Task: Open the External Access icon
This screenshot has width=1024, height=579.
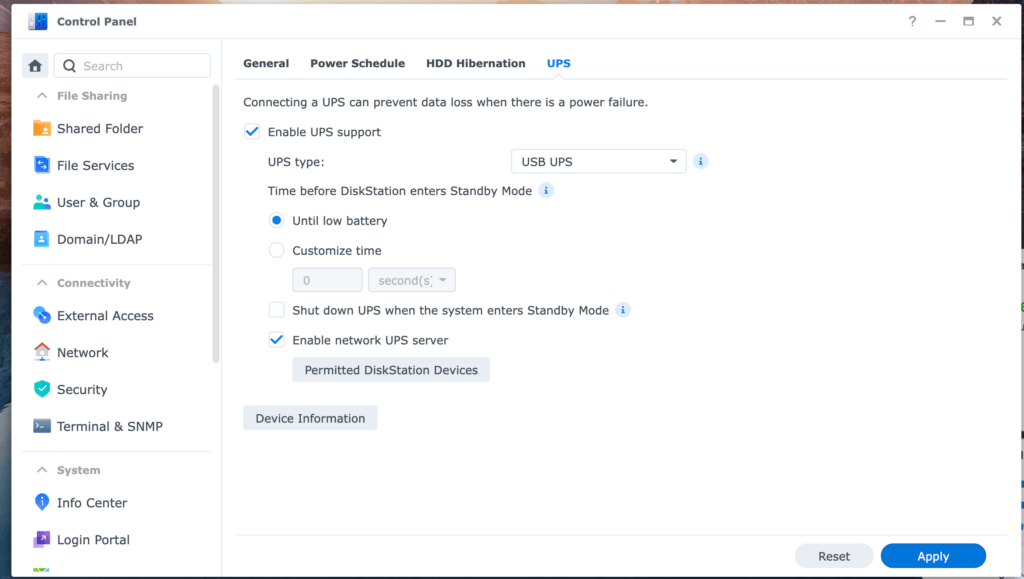Action: click(x=42, y=315)
